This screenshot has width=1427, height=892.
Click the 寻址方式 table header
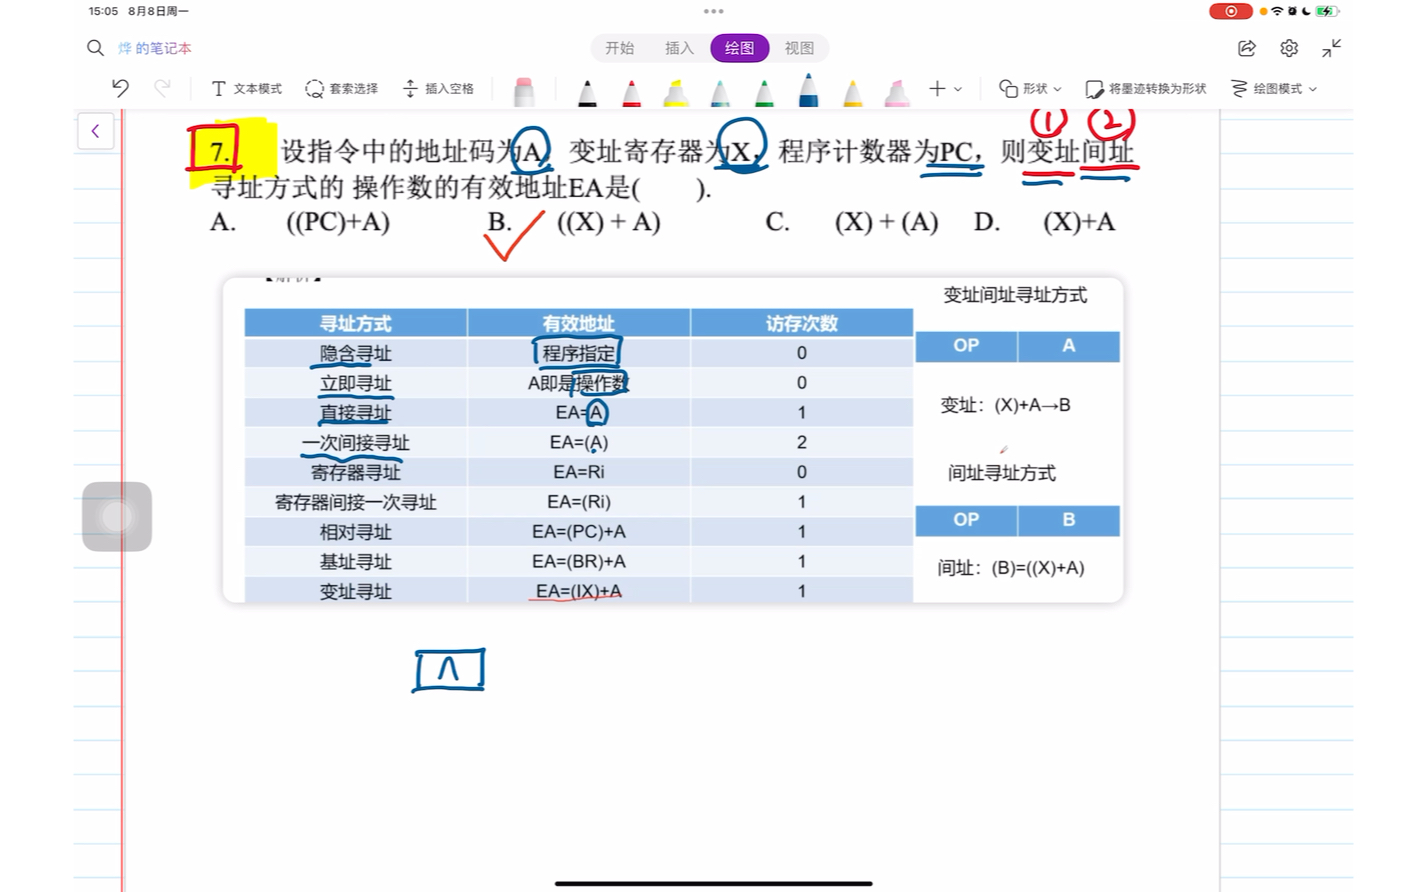[x=356, y=323]
